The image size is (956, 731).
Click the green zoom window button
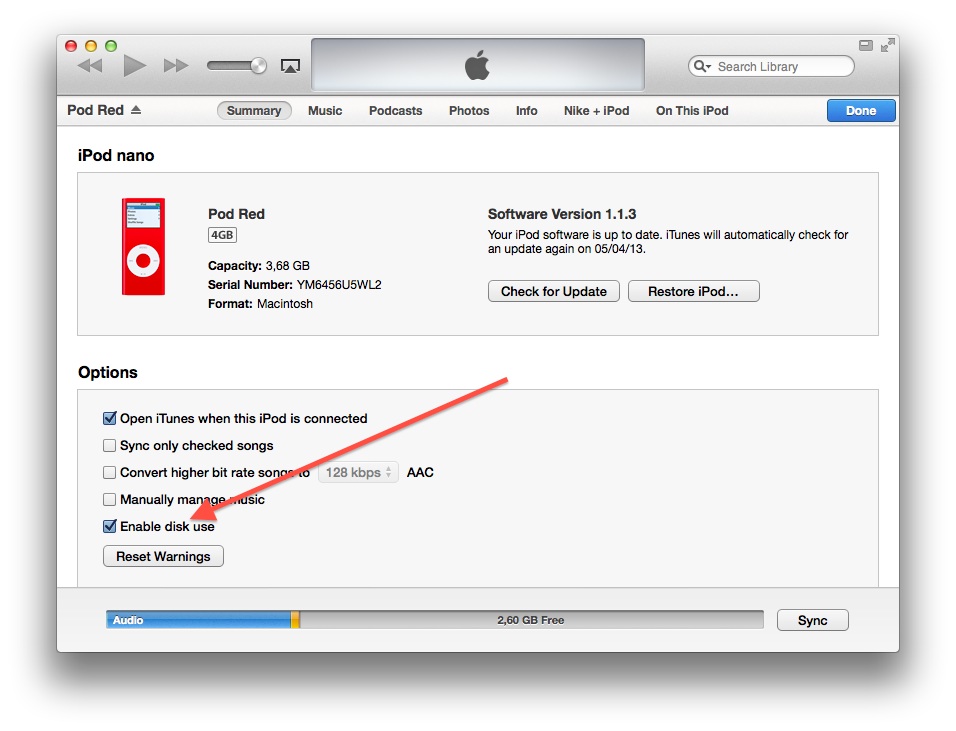coord(111,46)
